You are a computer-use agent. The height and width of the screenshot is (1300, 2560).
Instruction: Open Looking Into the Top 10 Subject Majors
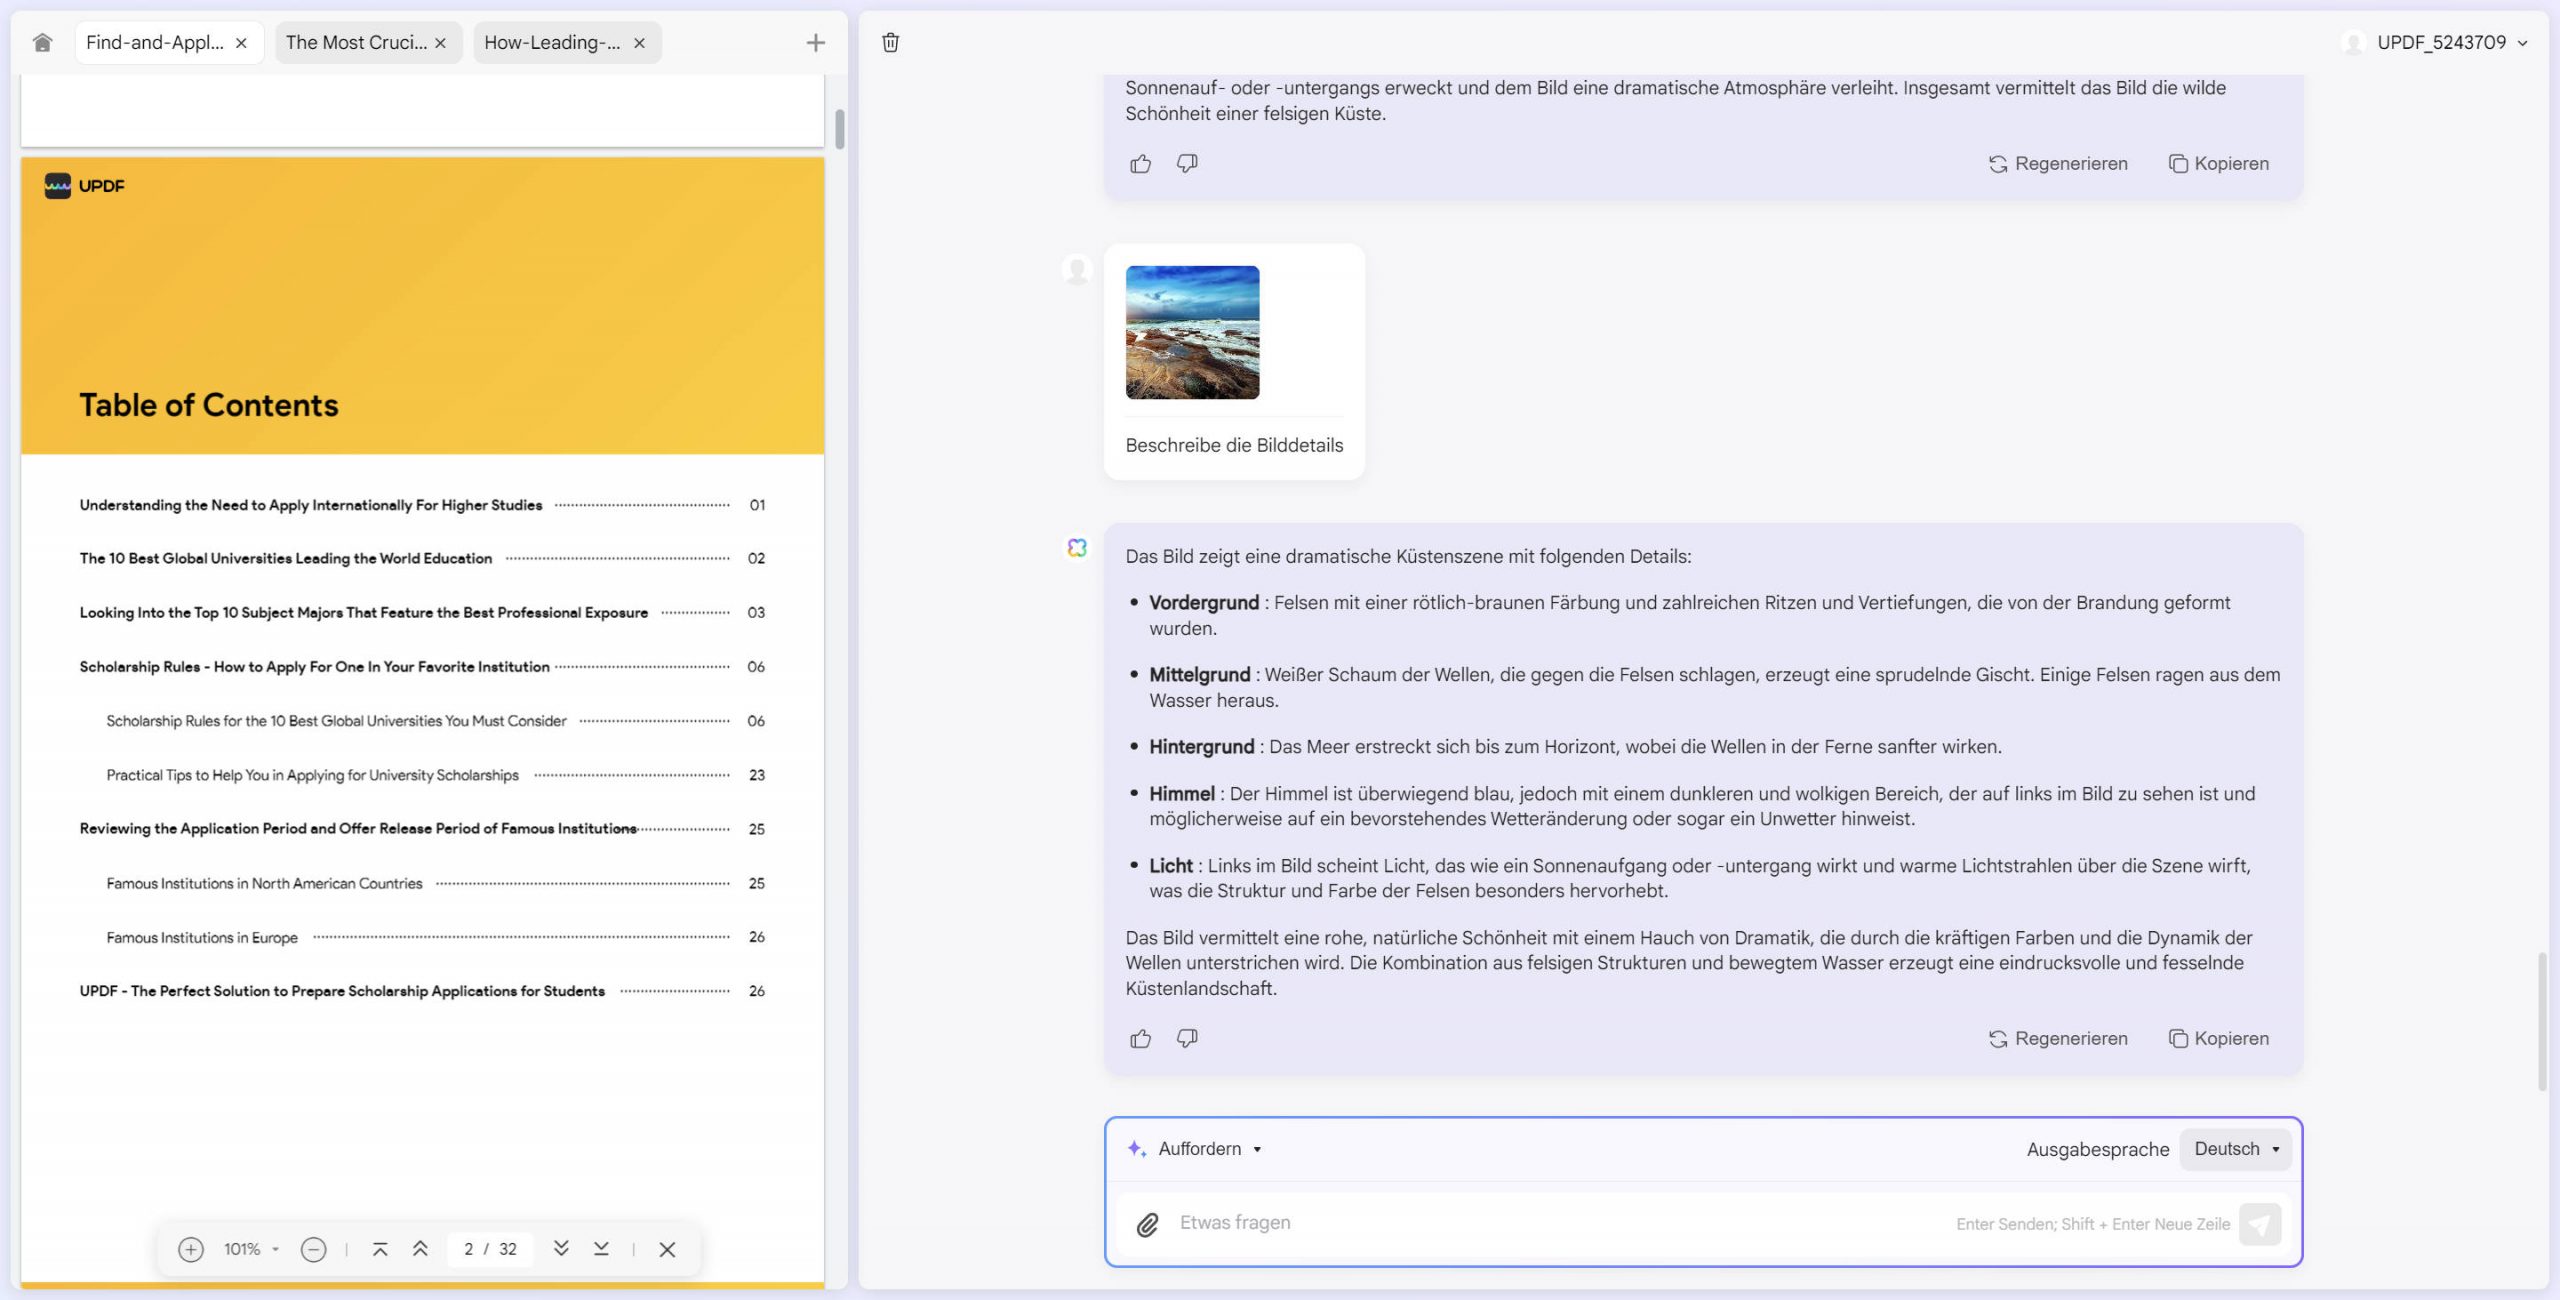click(421, 613)
